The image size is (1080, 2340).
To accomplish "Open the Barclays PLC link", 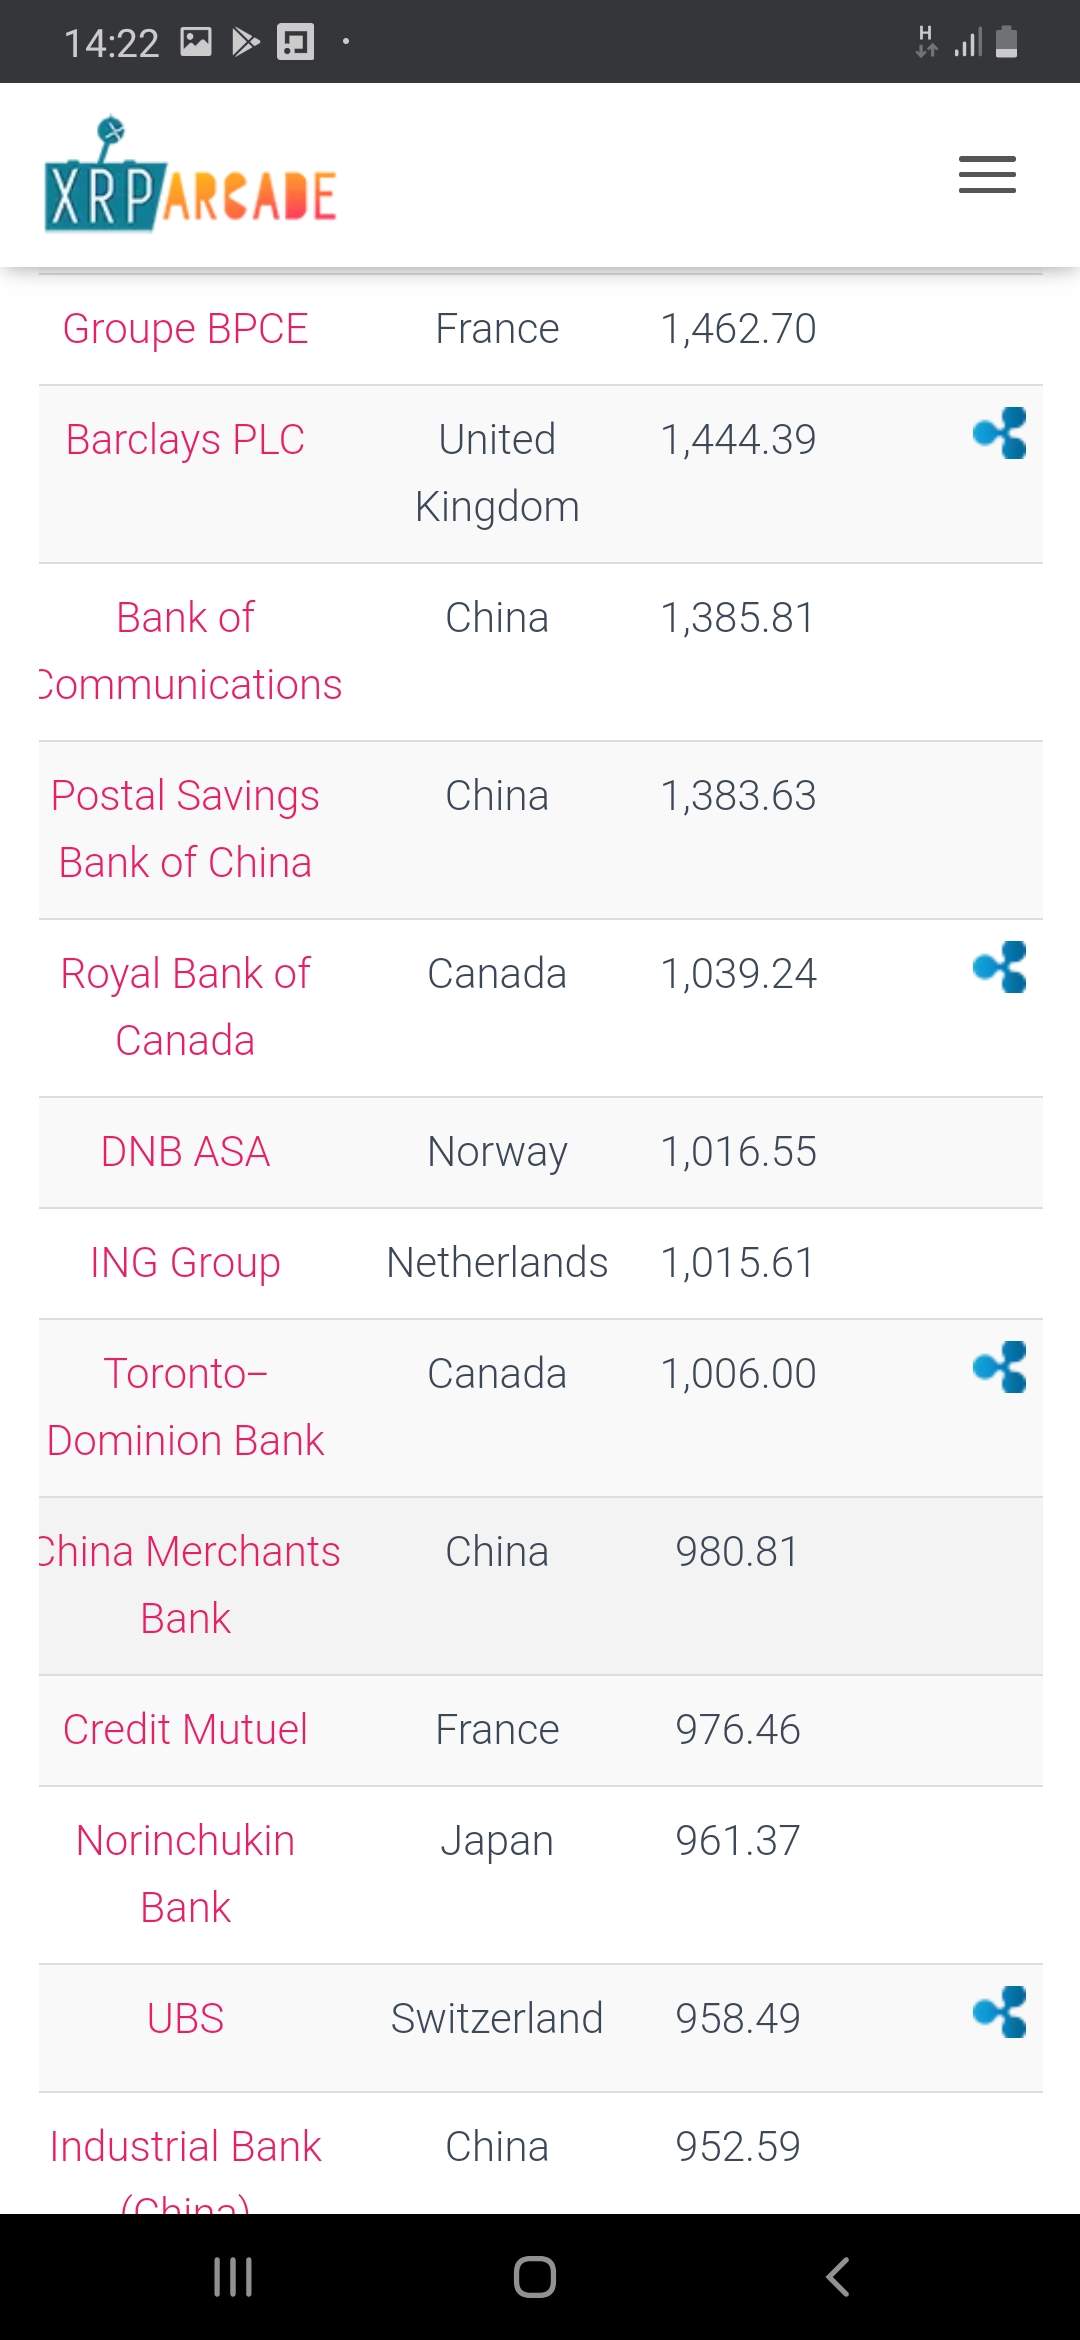I will pos(185,440).
